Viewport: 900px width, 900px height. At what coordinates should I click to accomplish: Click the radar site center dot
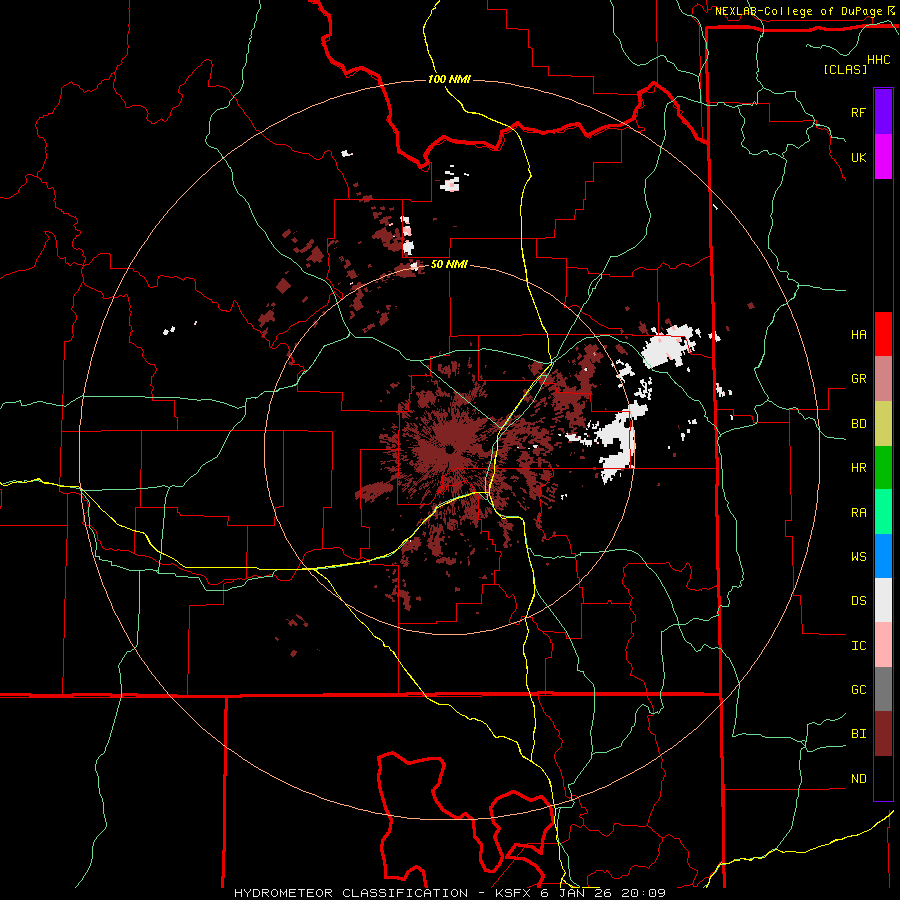tap(449, 449)
